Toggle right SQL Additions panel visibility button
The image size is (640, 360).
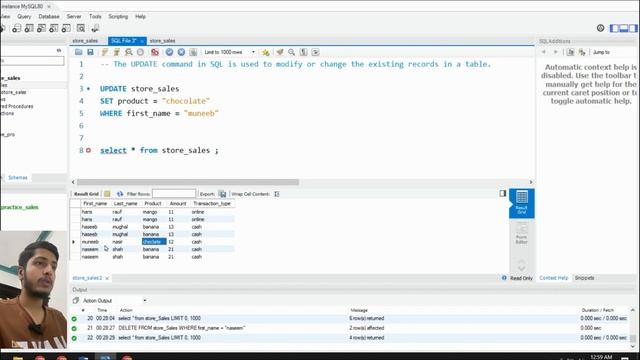coord(633,28)
